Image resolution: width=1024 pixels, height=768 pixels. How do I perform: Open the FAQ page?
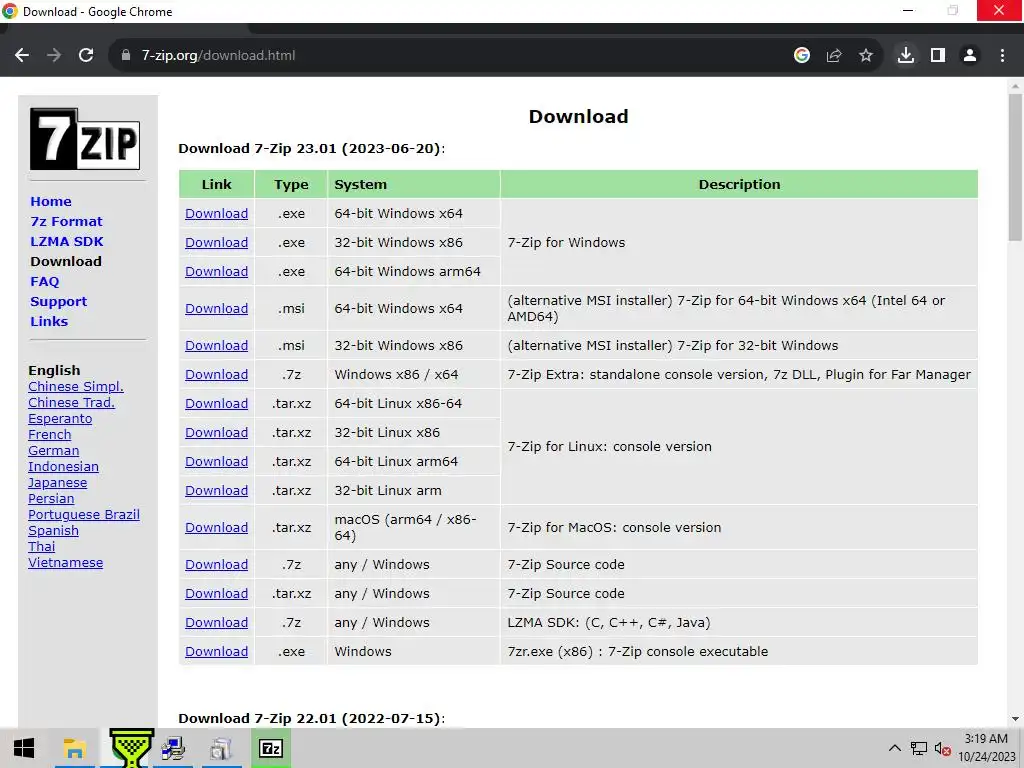[44, 281]
